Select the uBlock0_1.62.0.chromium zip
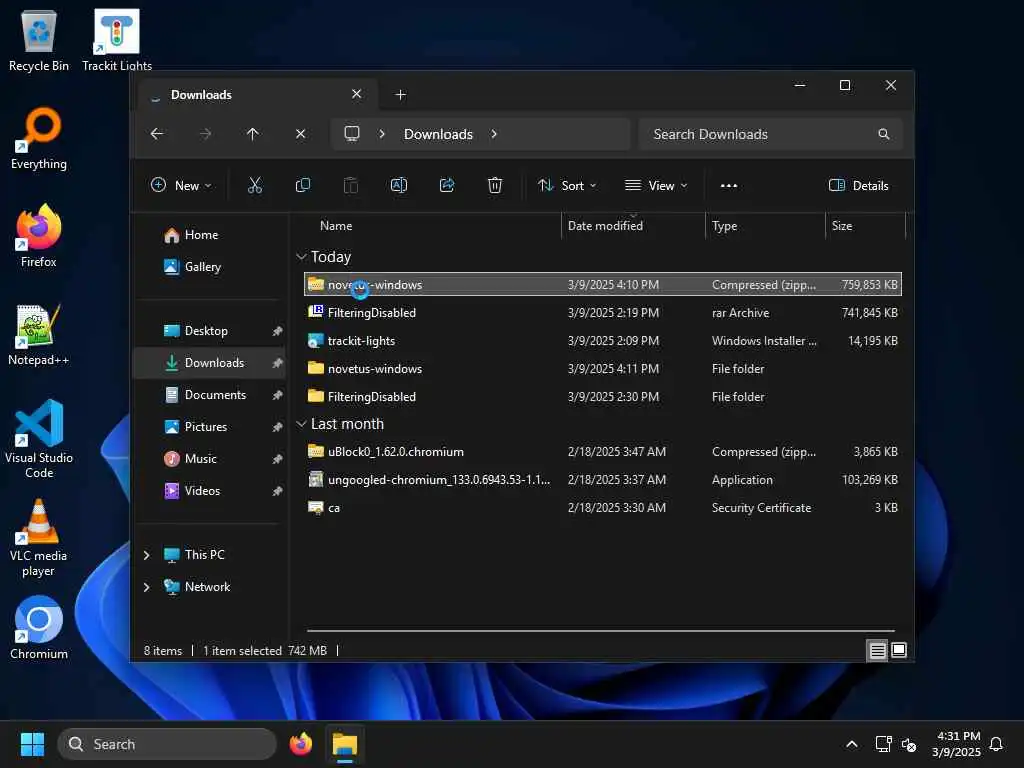 coord(603,452)
